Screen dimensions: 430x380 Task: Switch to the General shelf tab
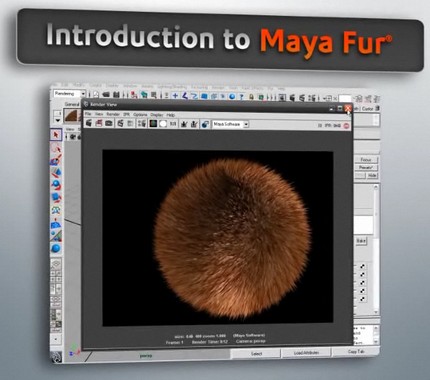72,104
